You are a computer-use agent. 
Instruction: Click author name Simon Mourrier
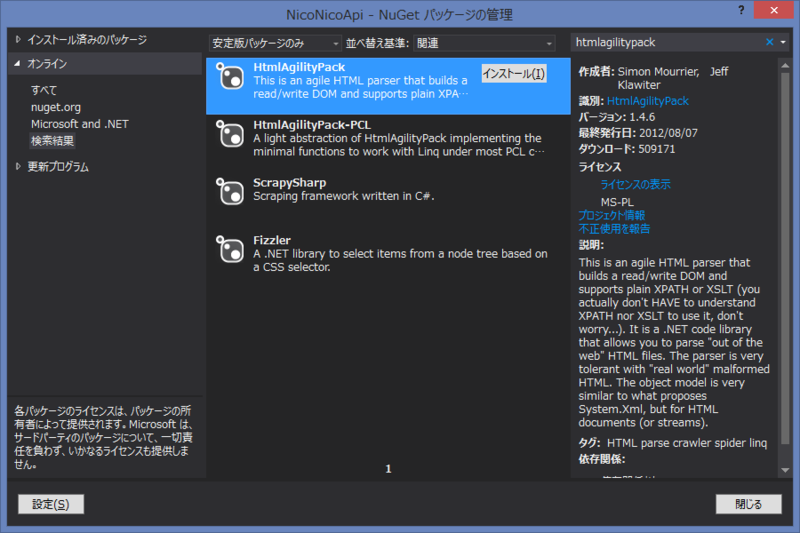point(658,72)
